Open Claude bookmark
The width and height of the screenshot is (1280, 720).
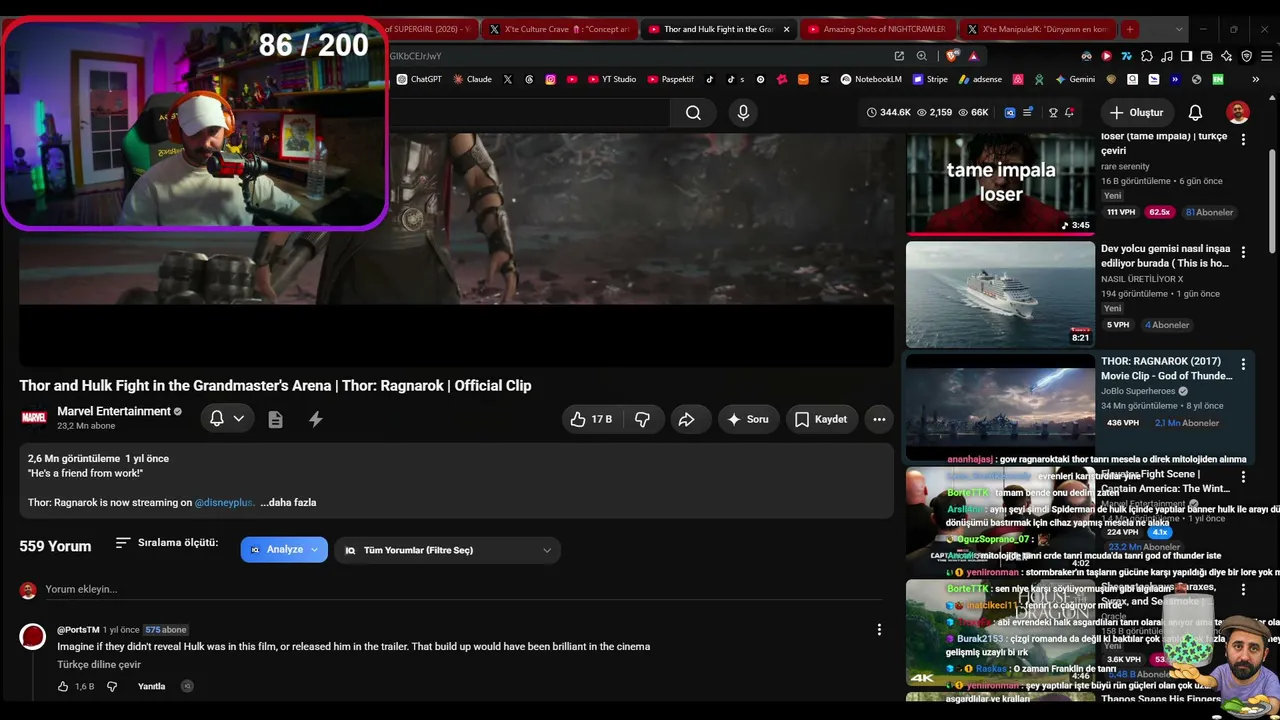(x=472, y=79)
